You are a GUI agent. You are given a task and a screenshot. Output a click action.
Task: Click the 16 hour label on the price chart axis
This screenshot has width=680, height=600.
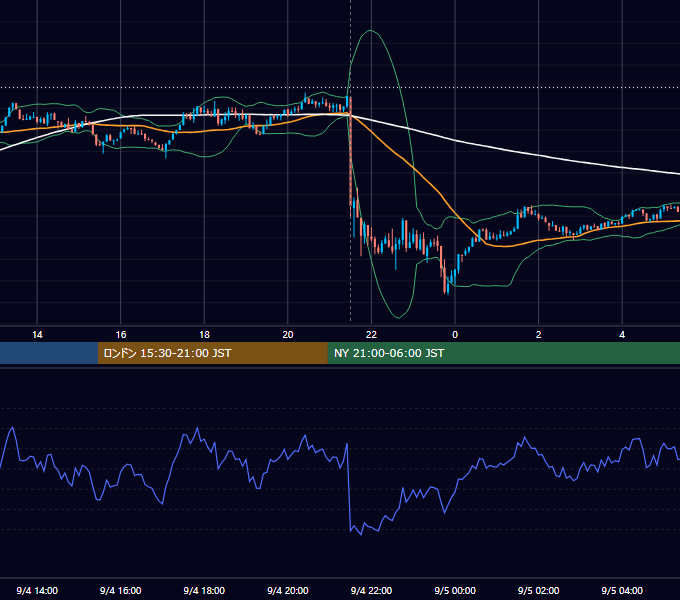pyautogui.click(x=121, y=335)
